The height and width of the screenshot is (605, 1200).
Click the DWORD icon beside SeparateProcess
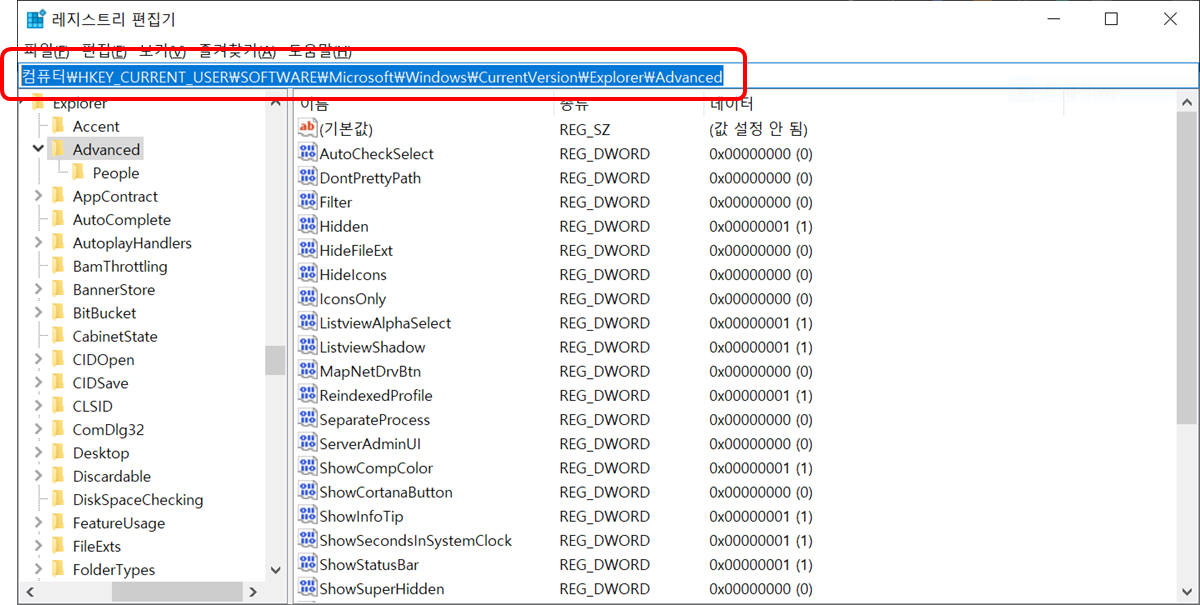(307, 419)
